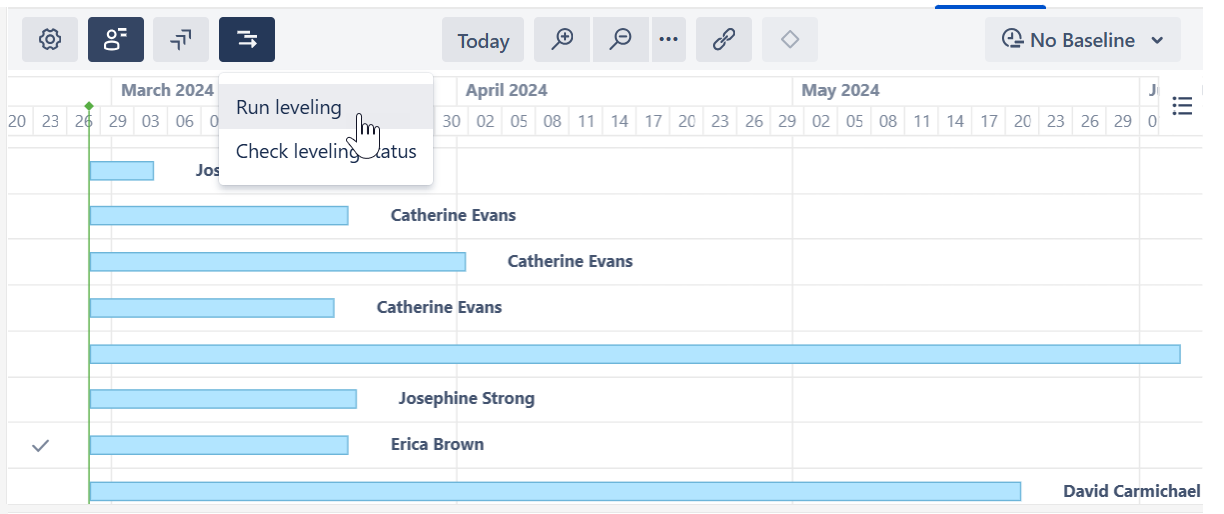Viewport: 1224px width, 514px height.
Task: Select Run leveling from the menu
Action: 289,107
